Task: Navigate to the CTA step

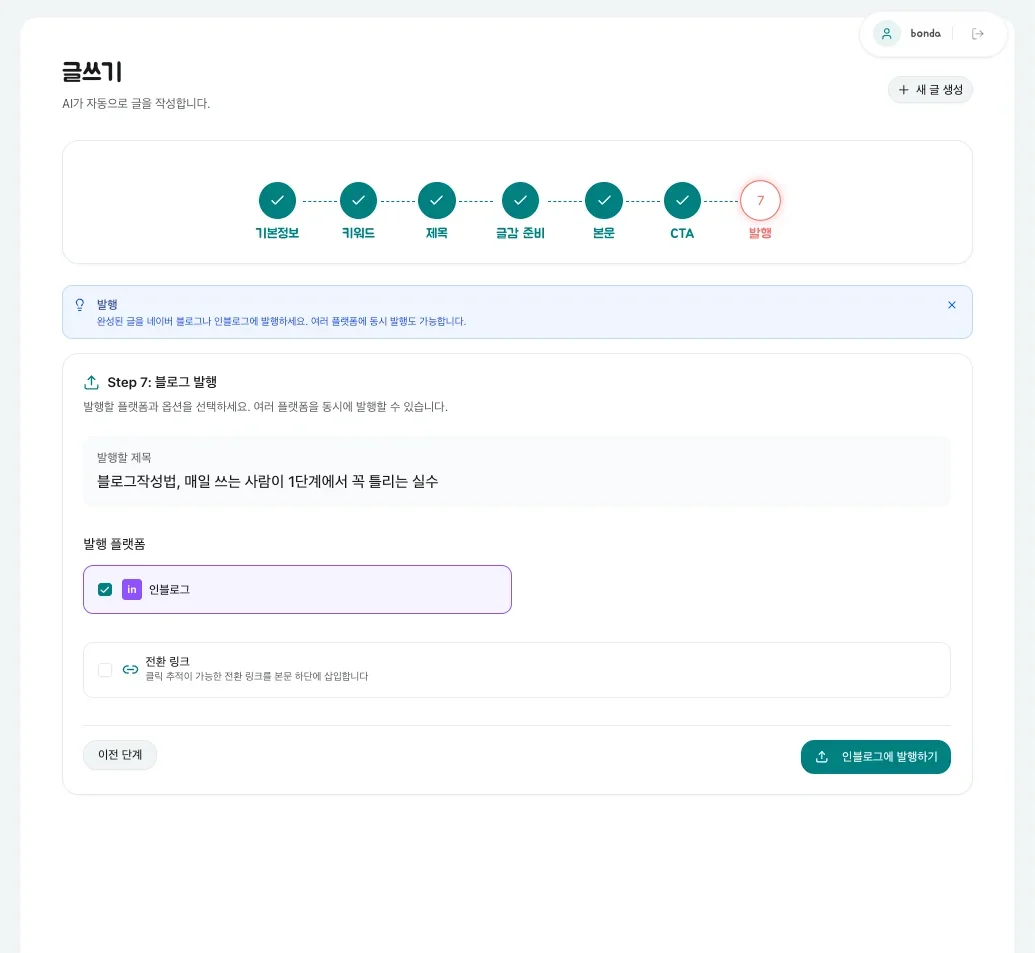Action: click(682, 200)
